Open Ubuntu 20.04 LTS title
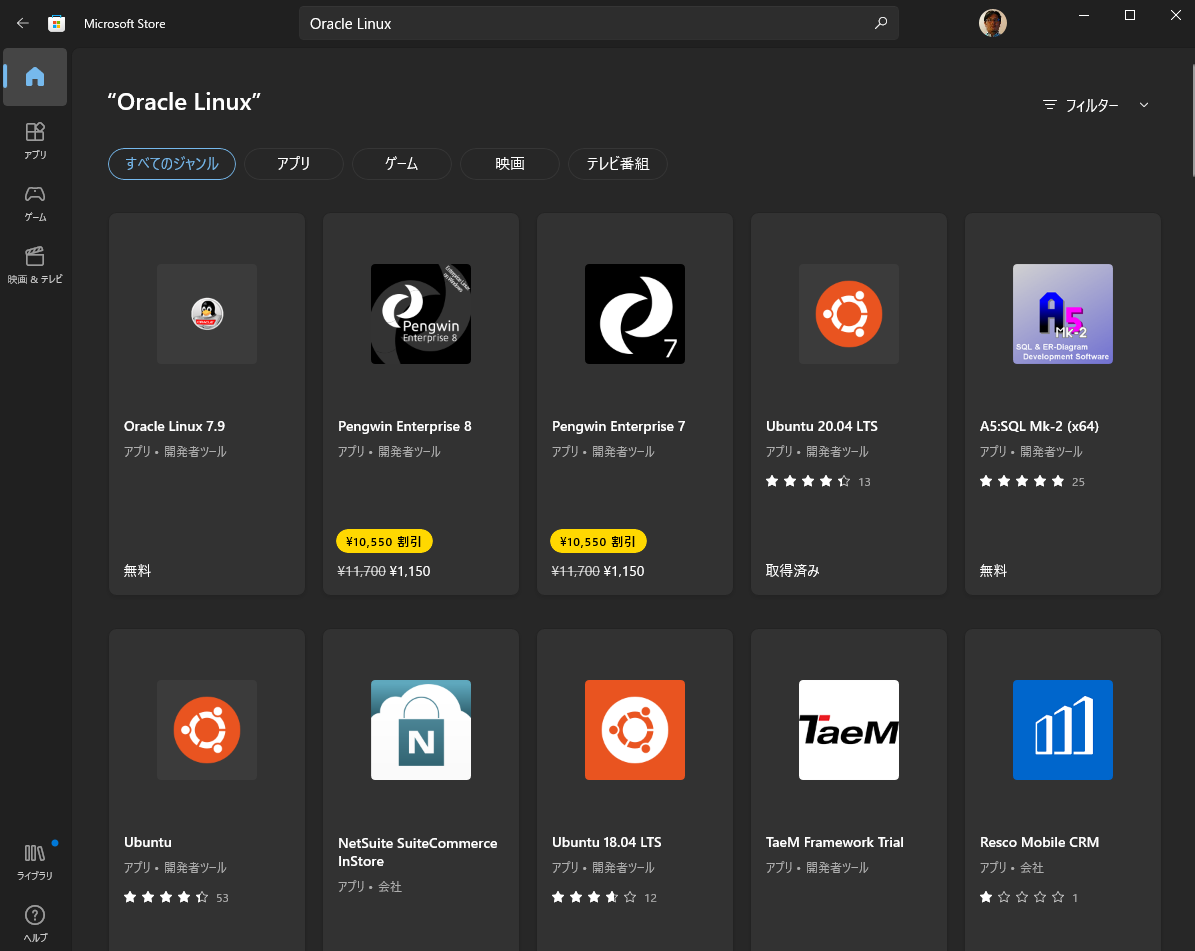This screenshot has width=1195, height=951. 822,427
